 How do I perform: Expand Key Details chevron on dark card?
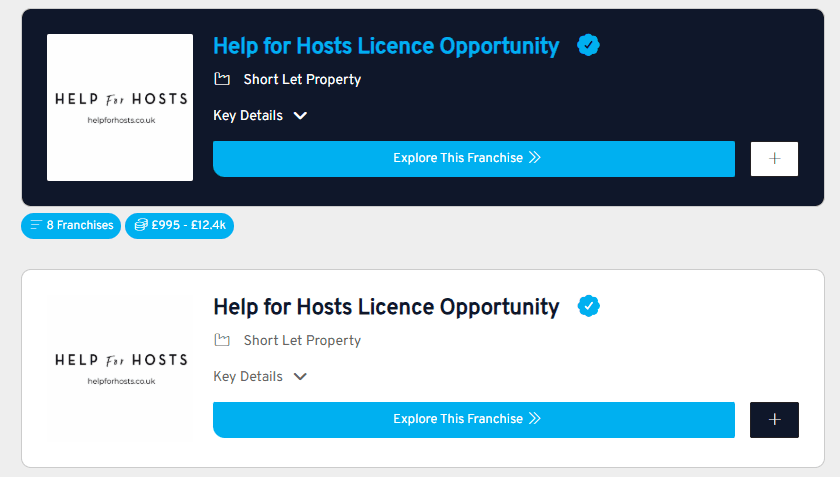[x=301, y=116]
